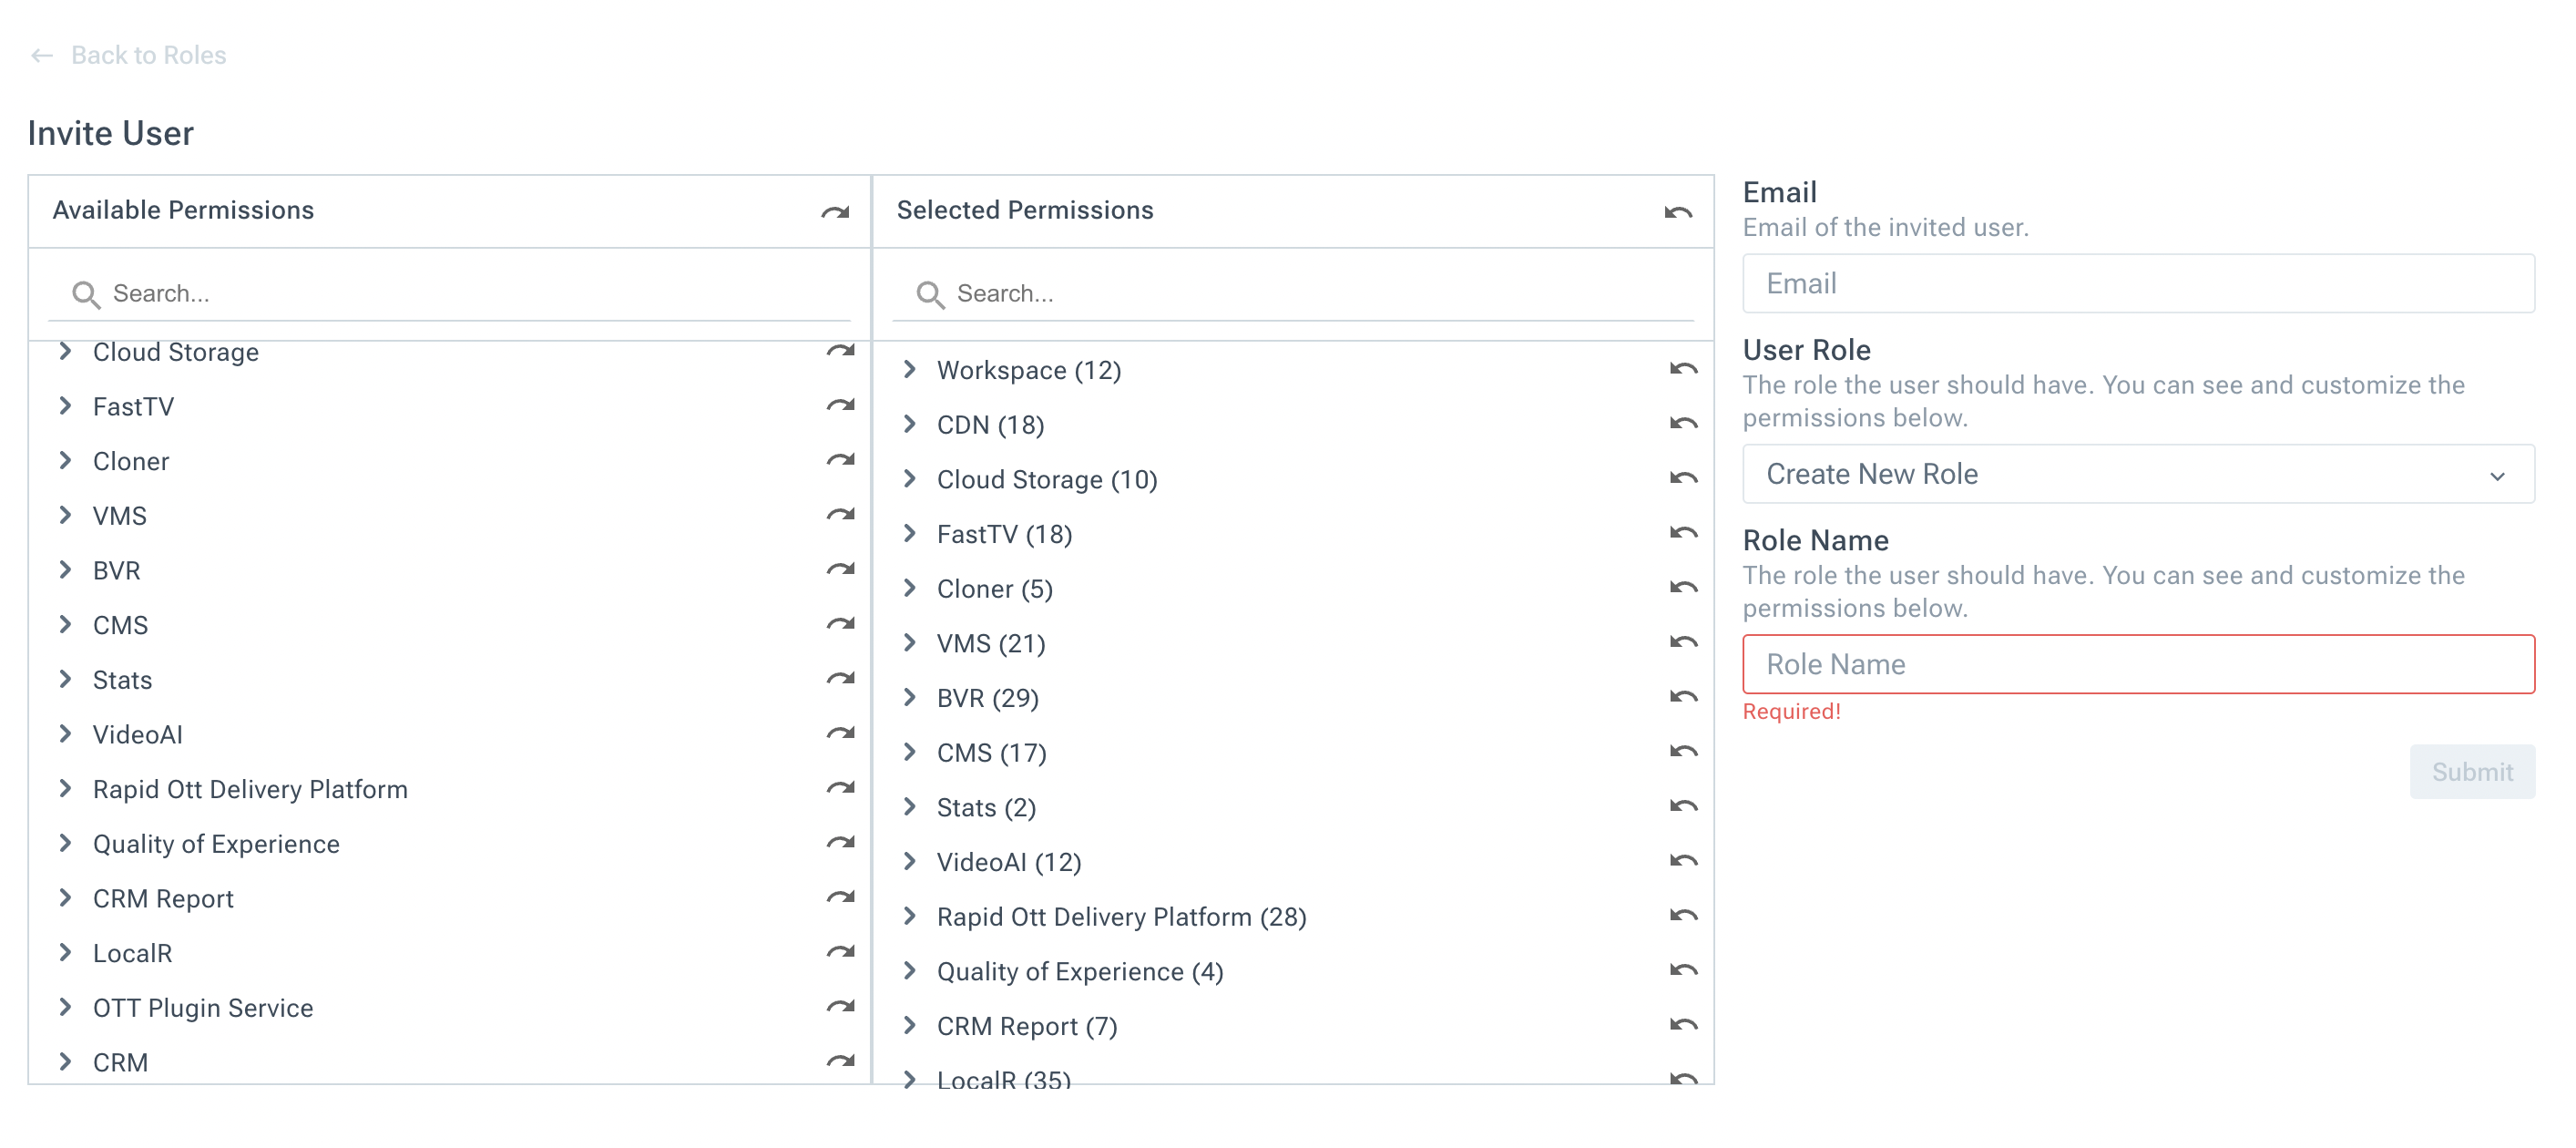Expand CDN (18) in Selected Permissions
The width and height of the screenshot is (2576, 1148).
click(909, 423)
